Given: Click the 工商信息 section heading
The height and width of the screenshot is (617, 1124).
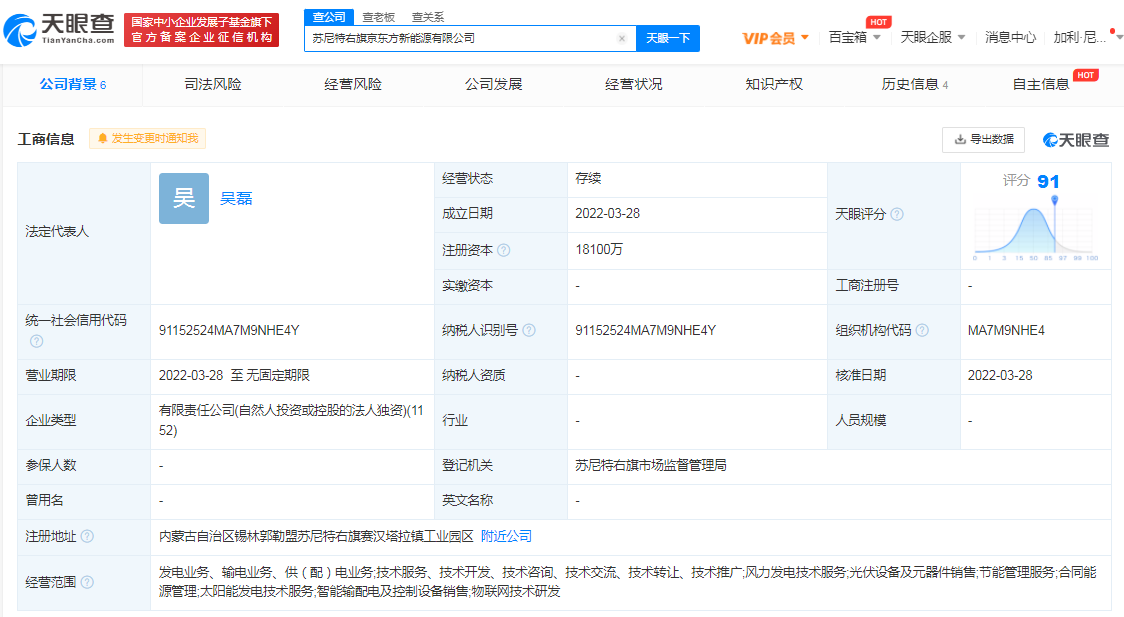Looking at the screenshot, I should (x=46, y=139).
